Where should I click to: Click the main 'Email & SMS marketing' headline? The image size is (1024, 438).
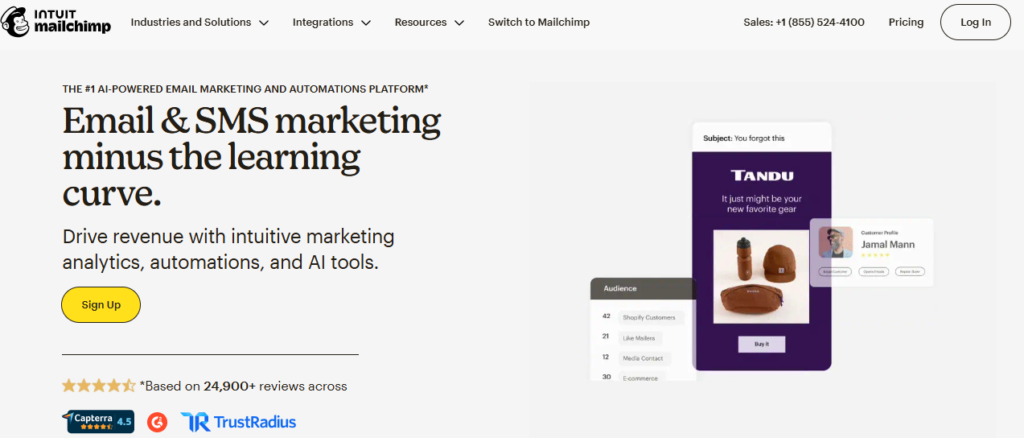coord(251,157)
